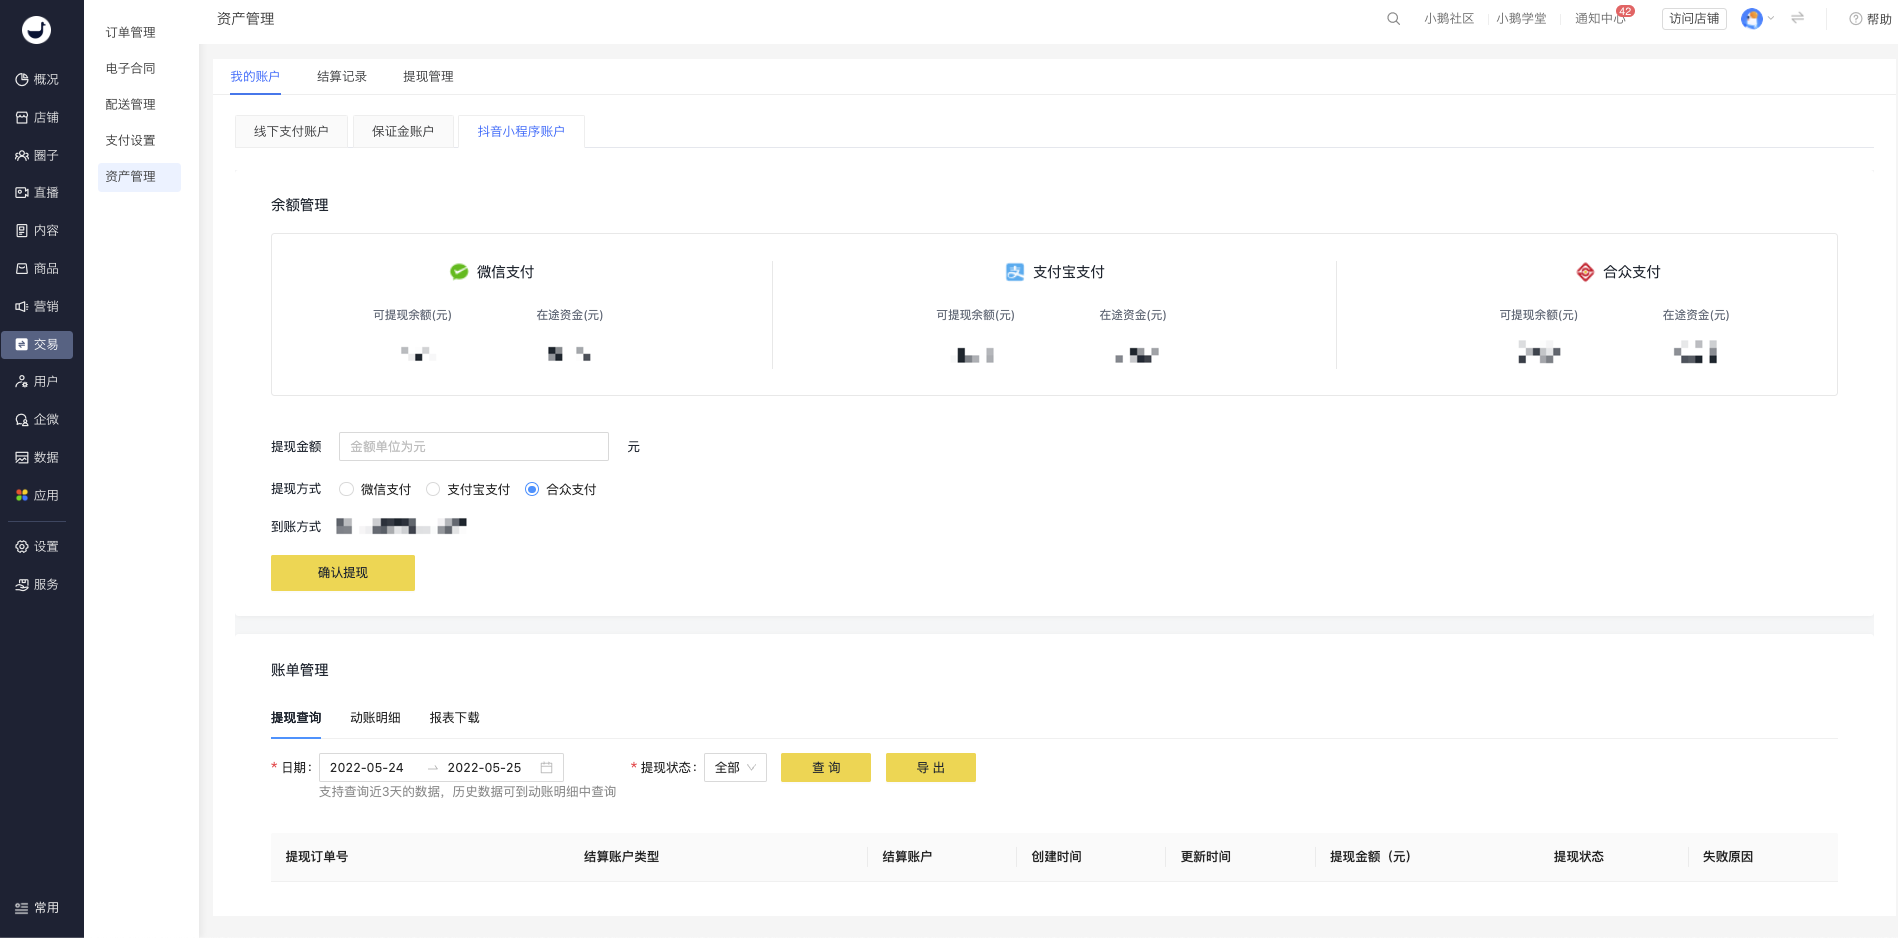The width and height of the screenshot is (1898, 938).
Task: Select 微信支付 withdrawal method radio
Action: [x=346, y=489]
